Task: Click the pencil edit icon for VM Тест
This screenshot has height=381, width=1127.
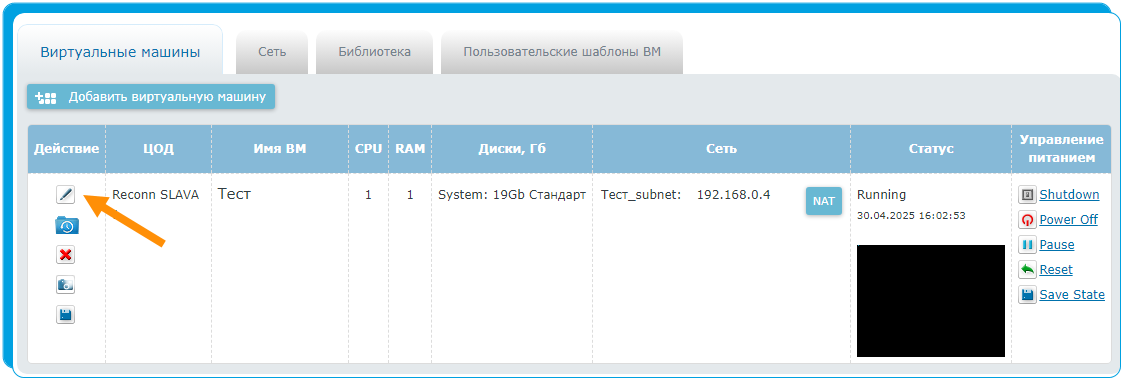Action: [x=65, y=194]
